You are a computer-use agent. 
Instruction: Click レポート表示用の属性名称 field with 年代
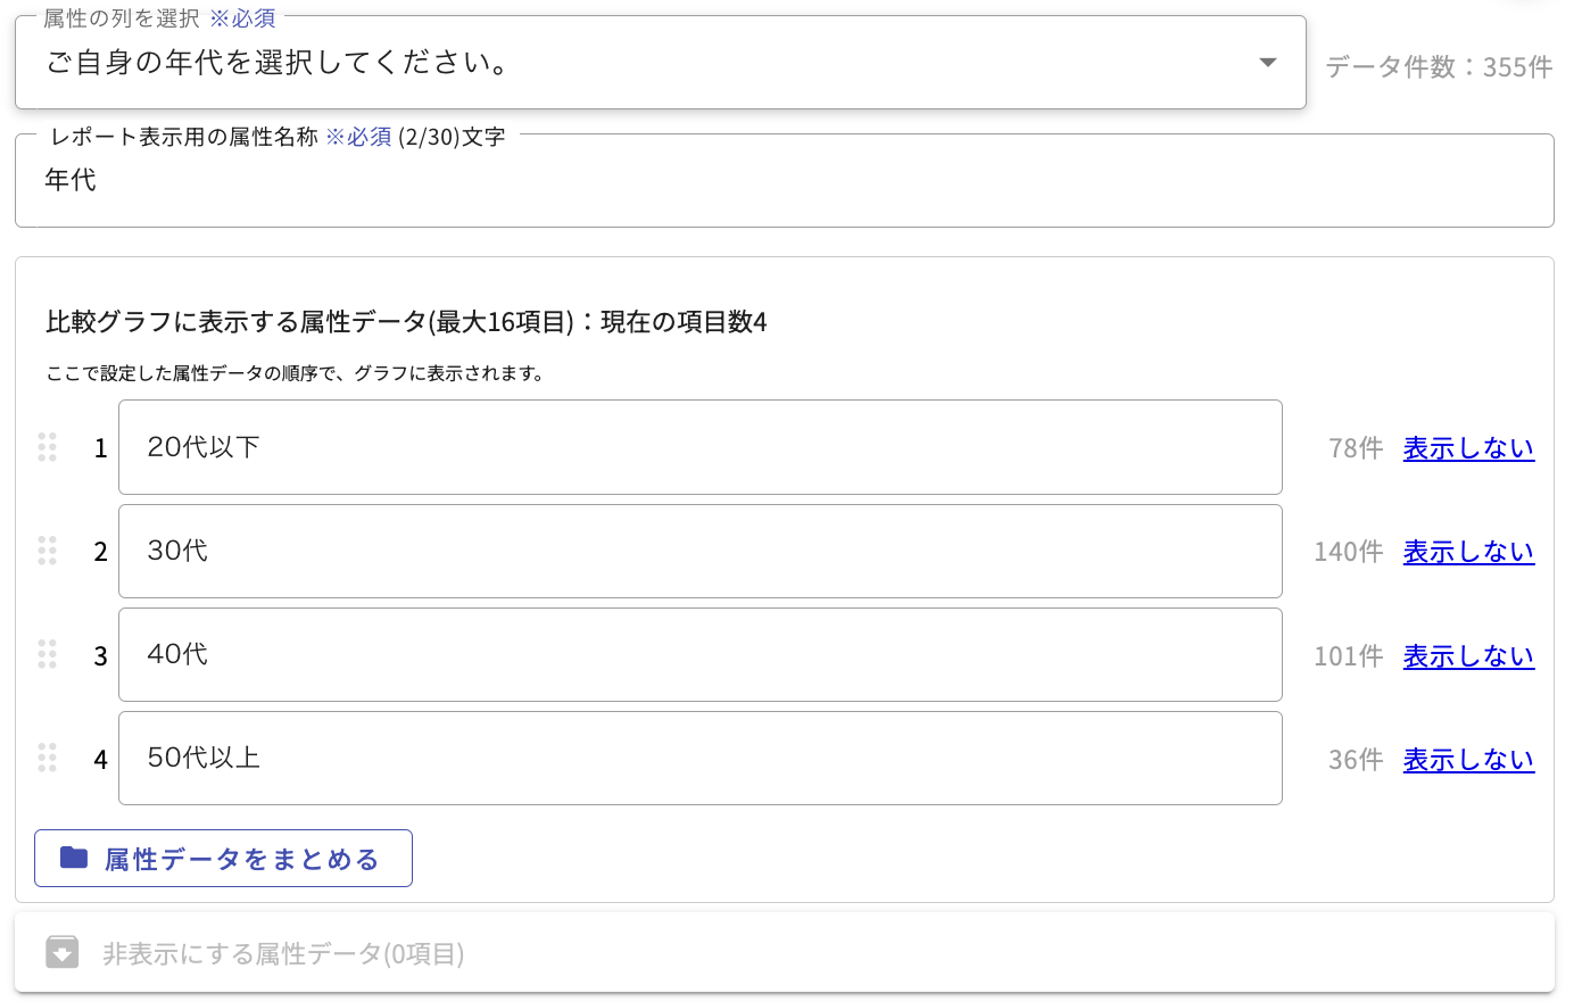click(x=784, y=181)
